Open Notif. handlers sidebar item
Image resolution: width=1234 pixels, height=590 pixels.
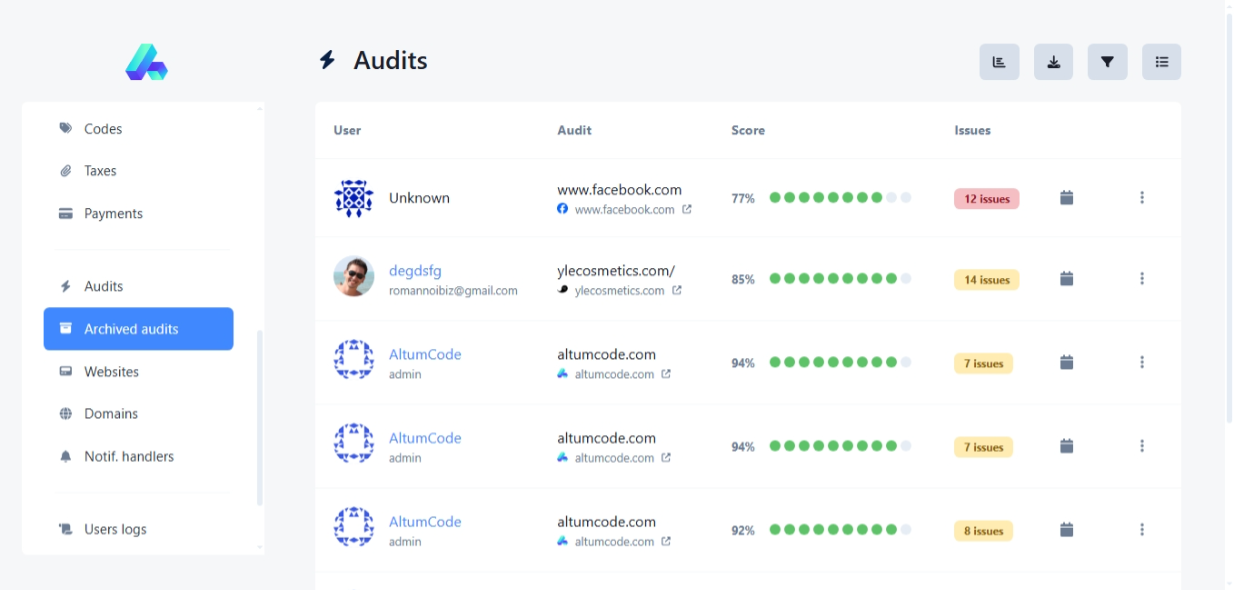(128, 457)
